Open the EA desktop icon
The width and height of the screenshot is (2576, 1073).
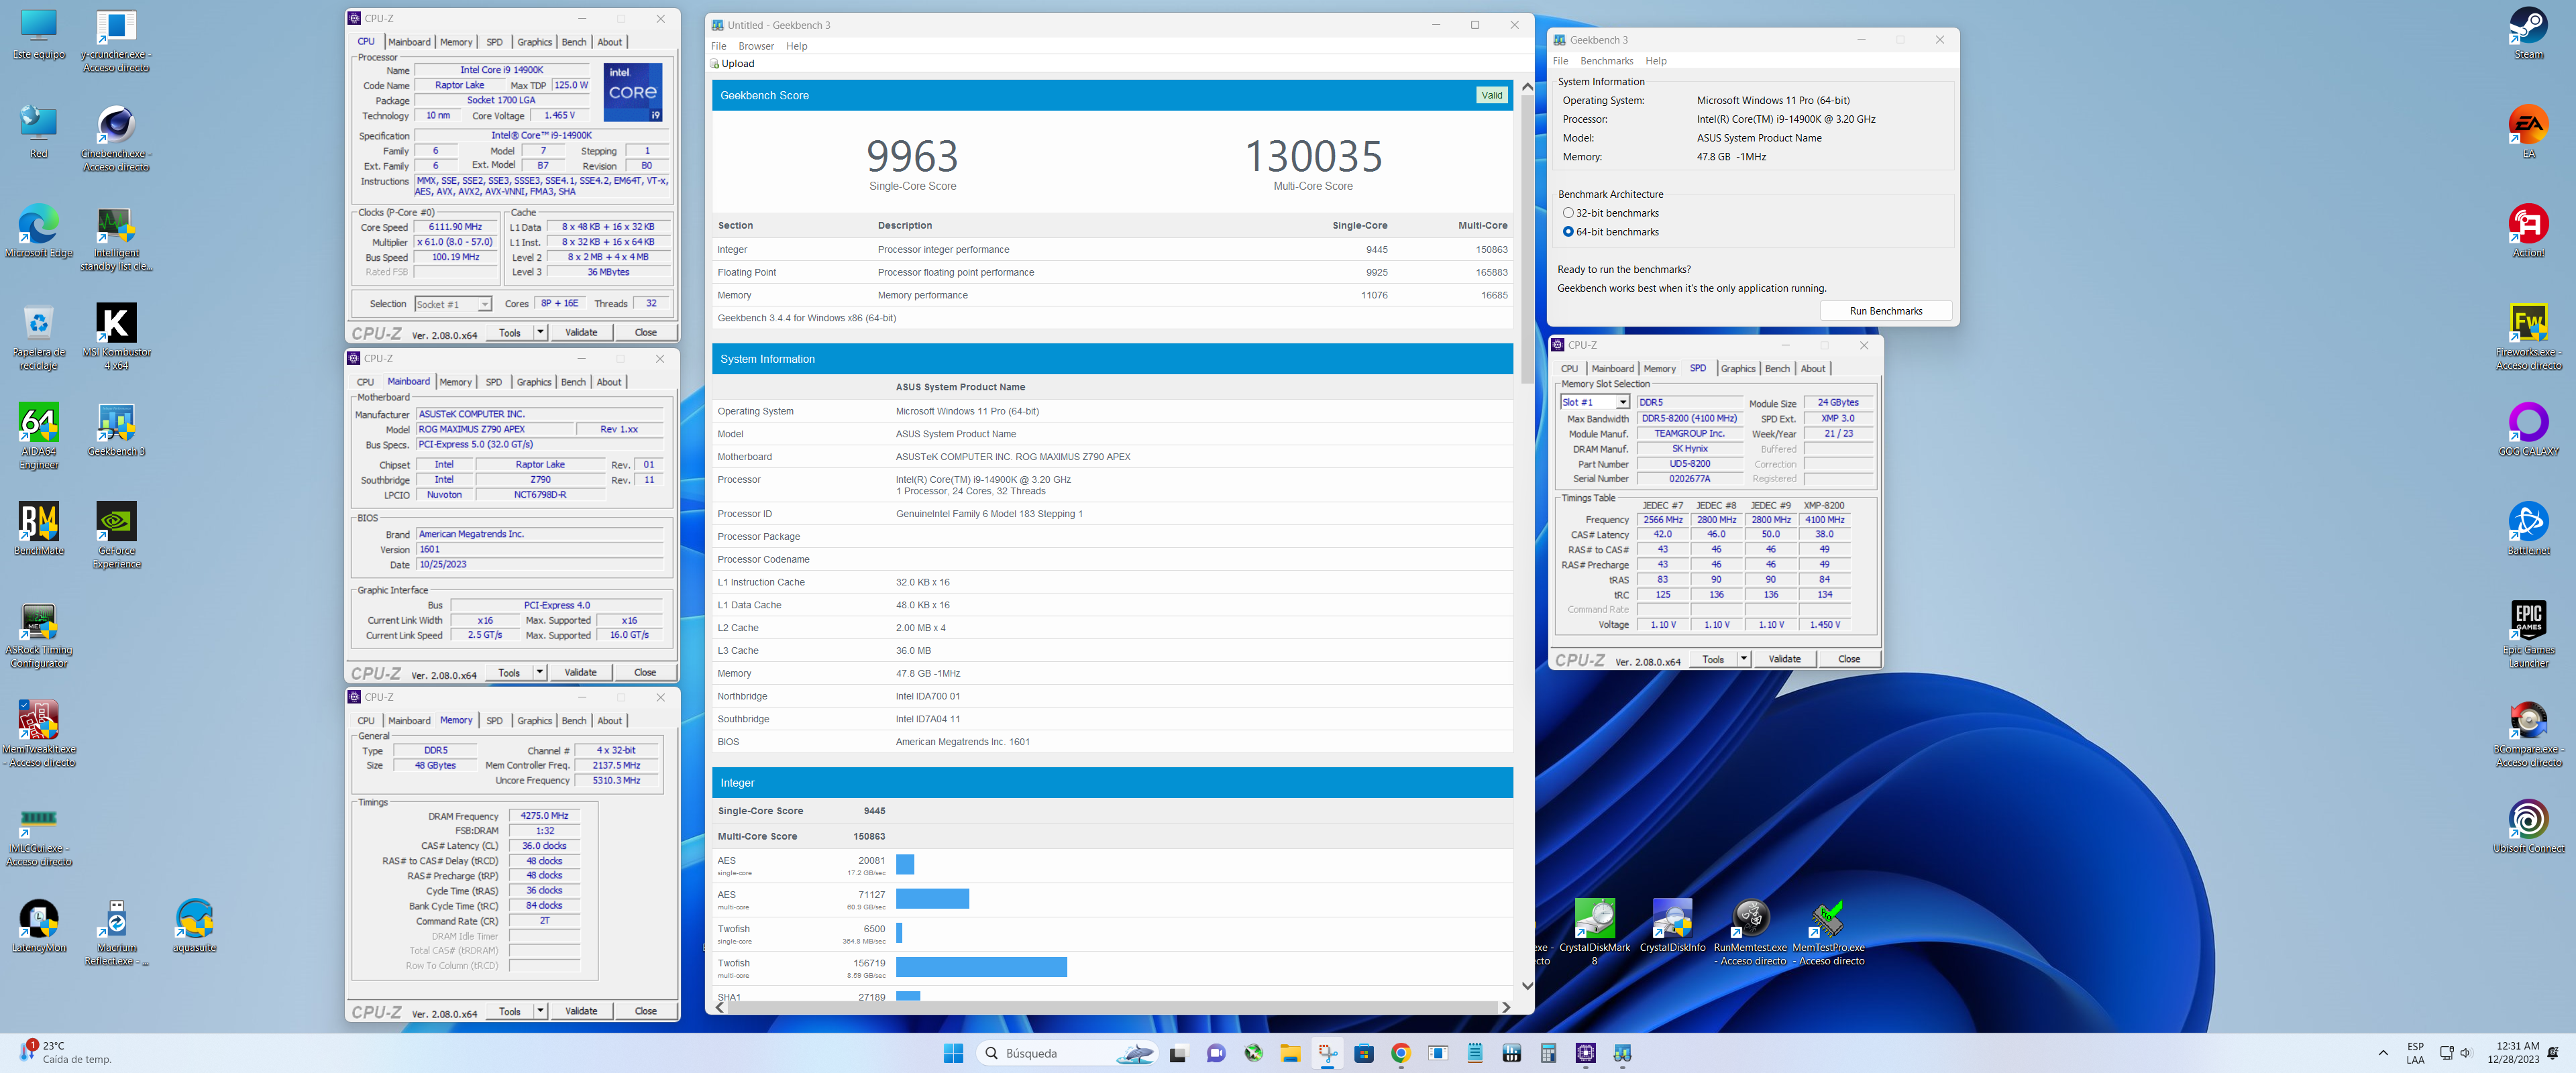(2528, 132)
